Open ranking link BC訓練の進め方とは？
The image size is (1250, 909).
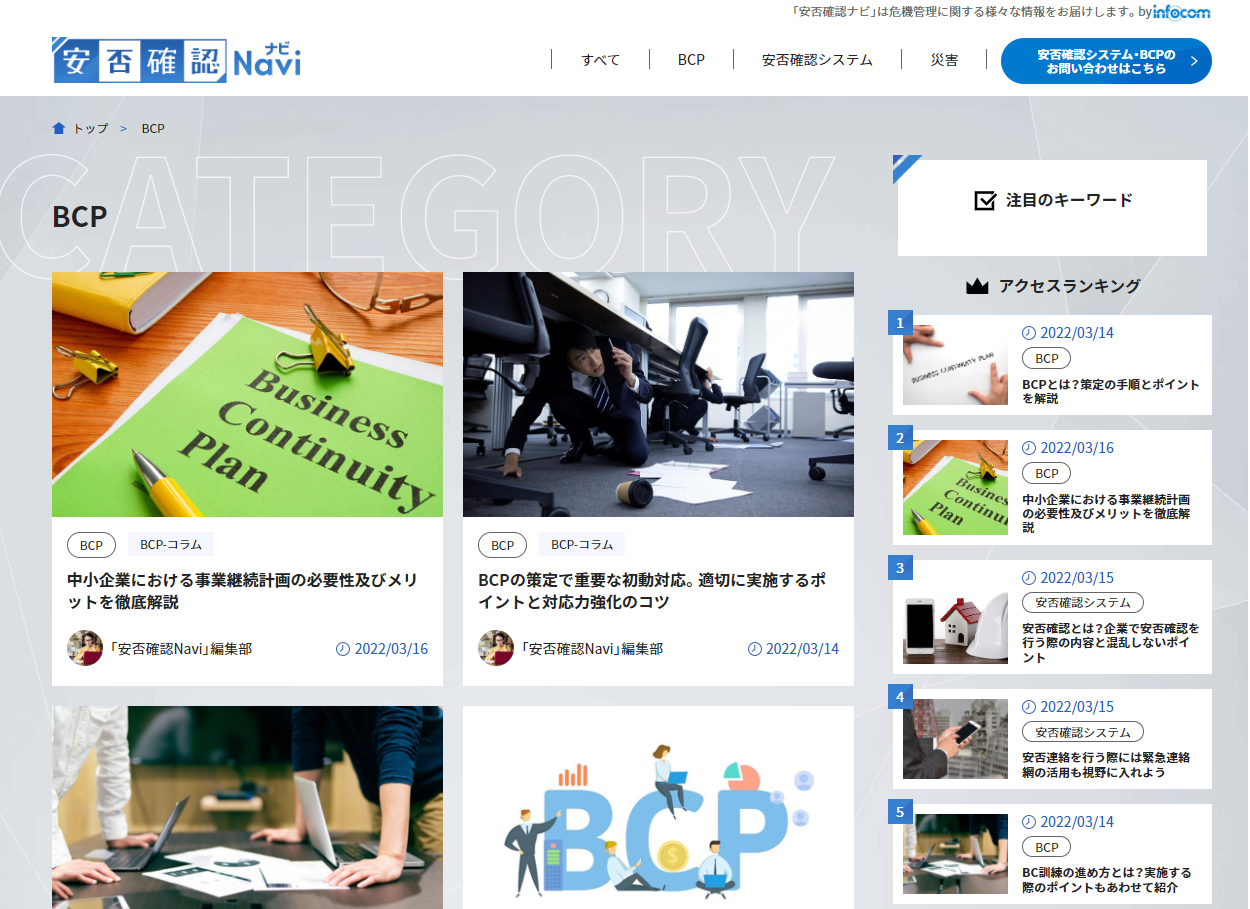[1107, 880]
